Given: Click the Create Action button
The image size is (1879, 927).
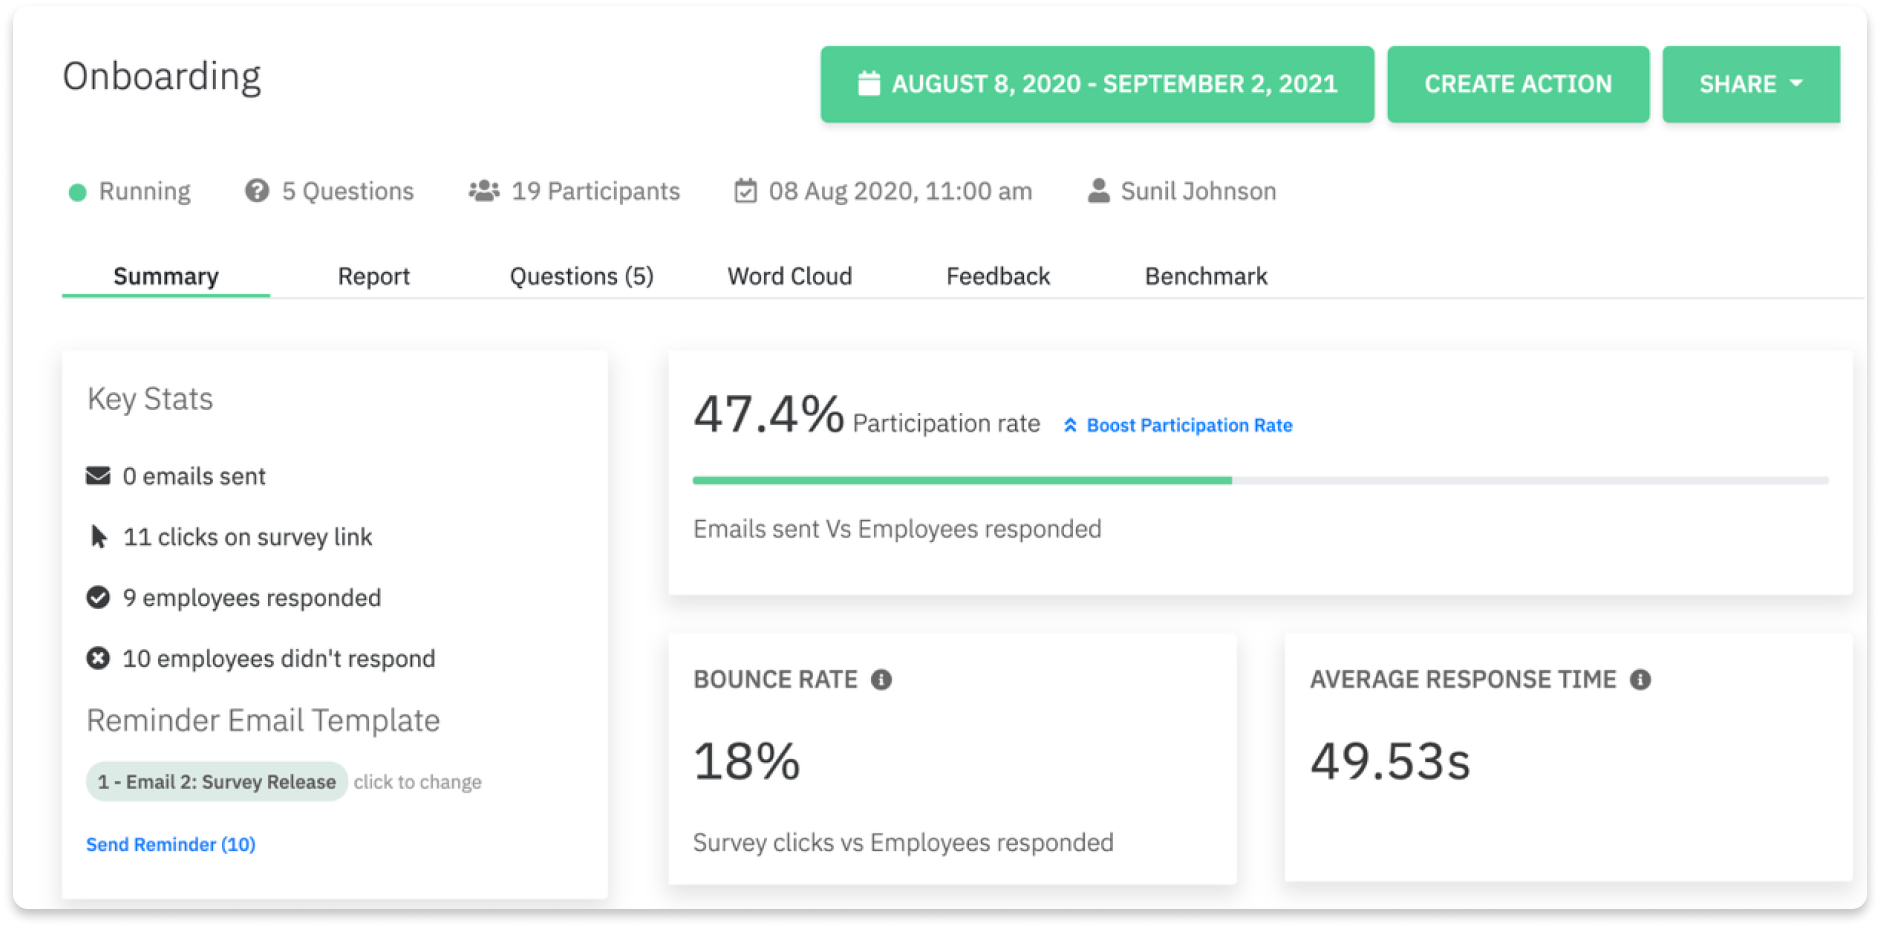Looking at the screenshot, I should pyautogui.click(x=1518, y=84).
